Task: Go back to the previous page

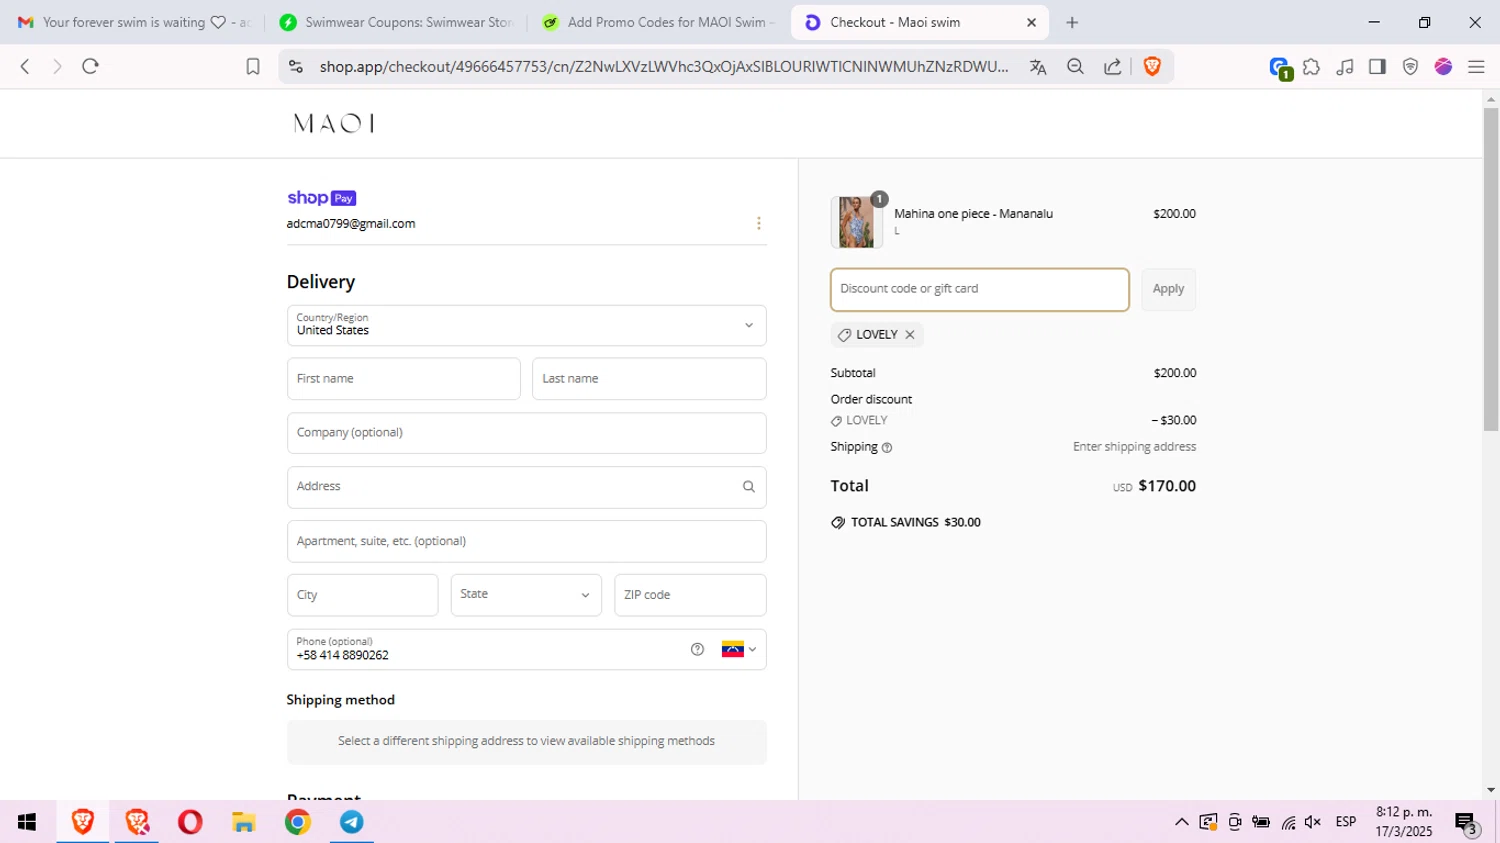Action: click(x=25, y=66)
